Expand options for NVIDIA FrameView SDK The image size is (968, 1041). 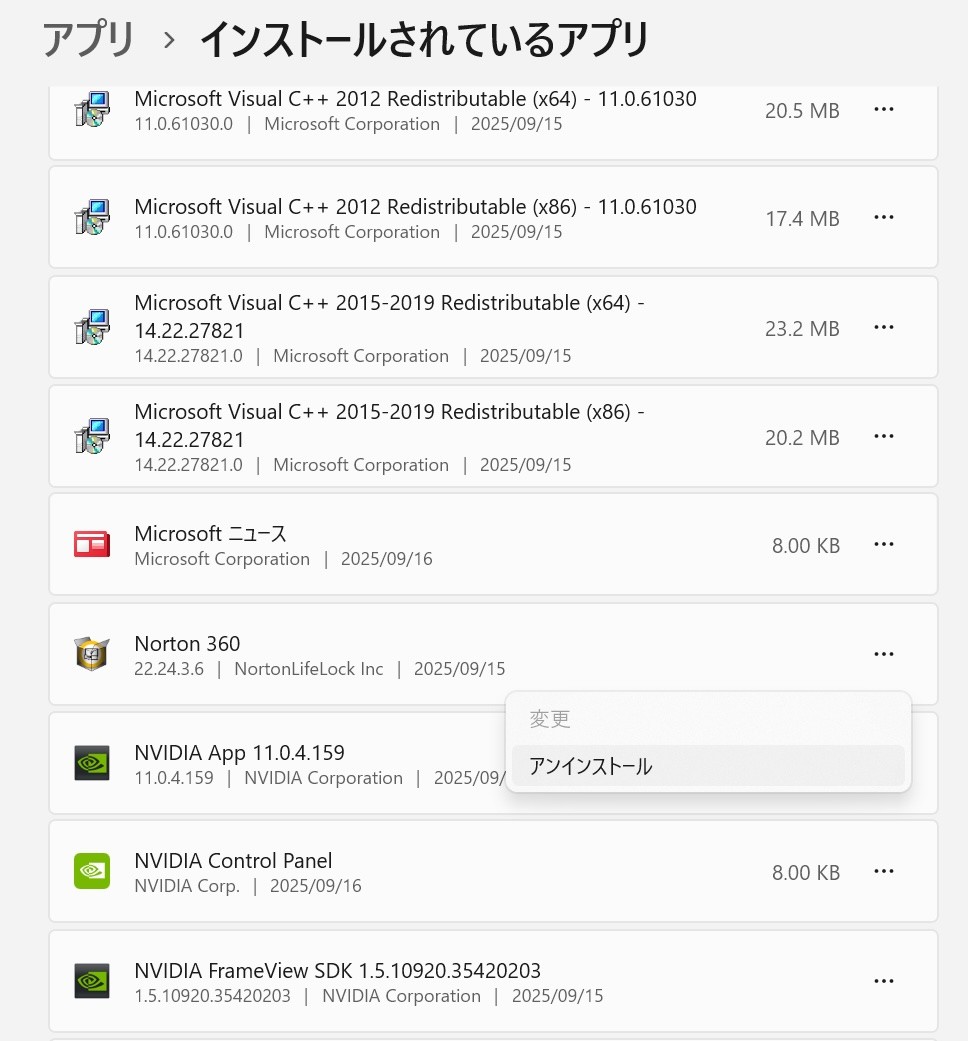(x=883, y=981)
